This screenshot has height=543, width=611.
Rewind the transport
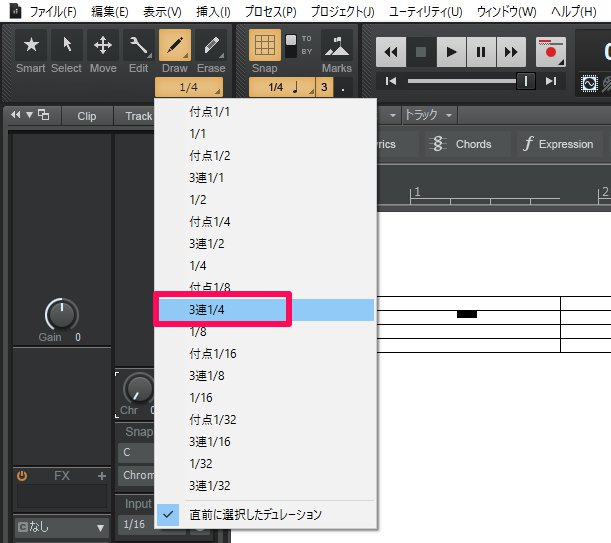391,52
